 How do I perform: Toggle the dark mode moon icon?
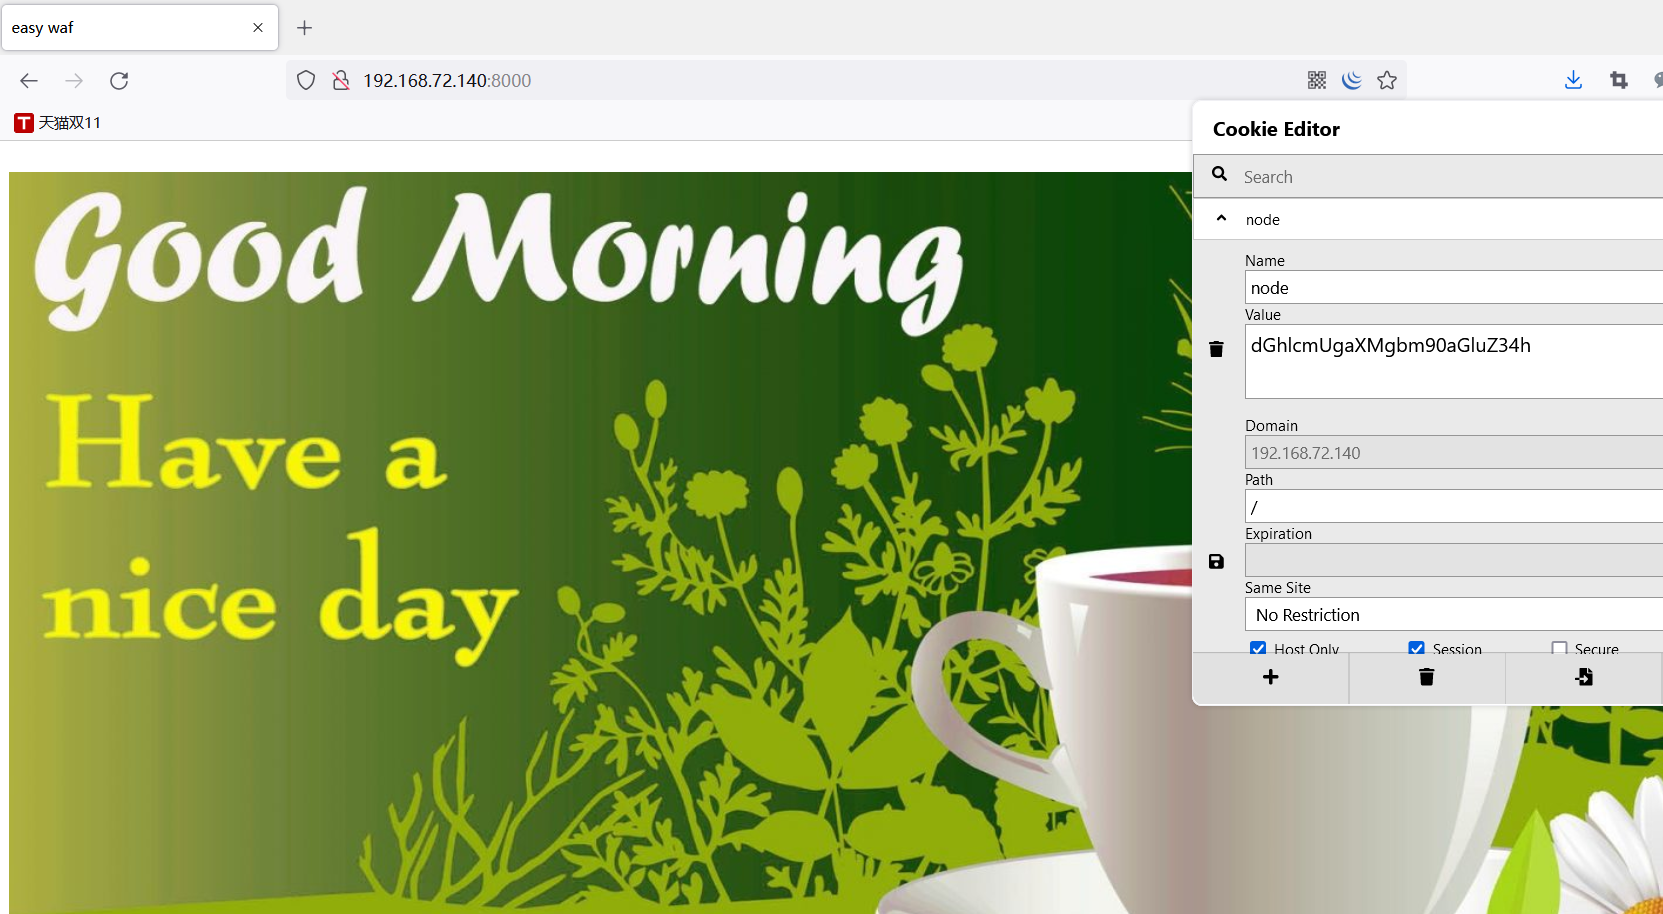[1352, 80]
